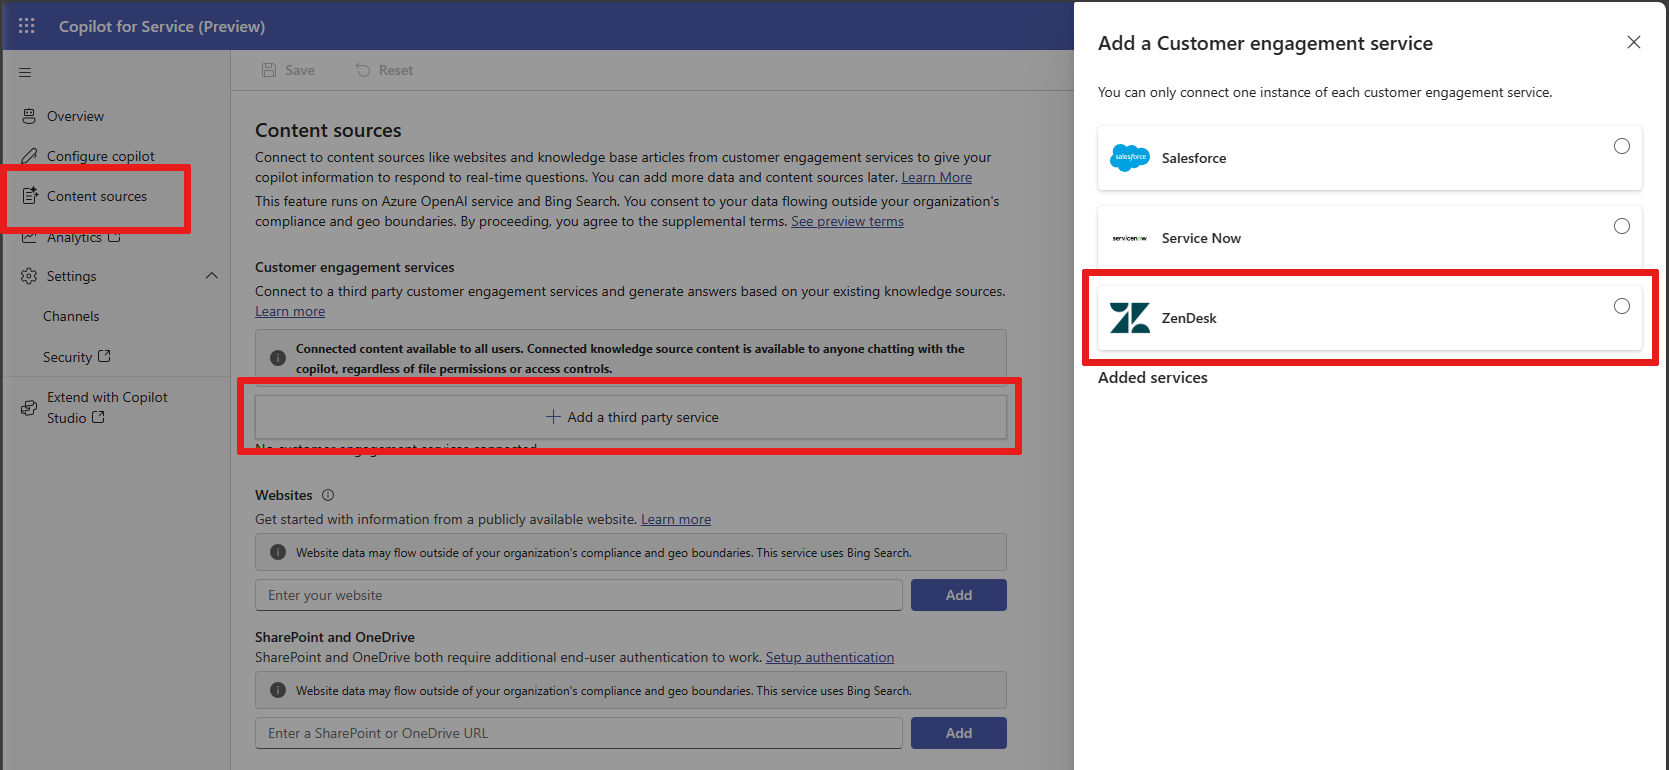
Task: Go to Channels under Settings
Action: pyautogui.click(x=71, y=316)
